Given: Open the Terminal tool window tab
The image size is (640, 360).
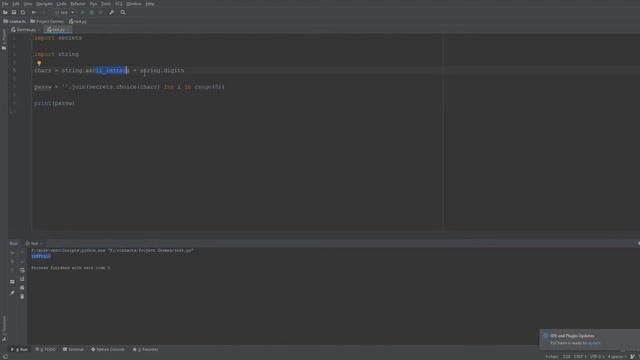Looking at the screenshot, I should (73, 349).
